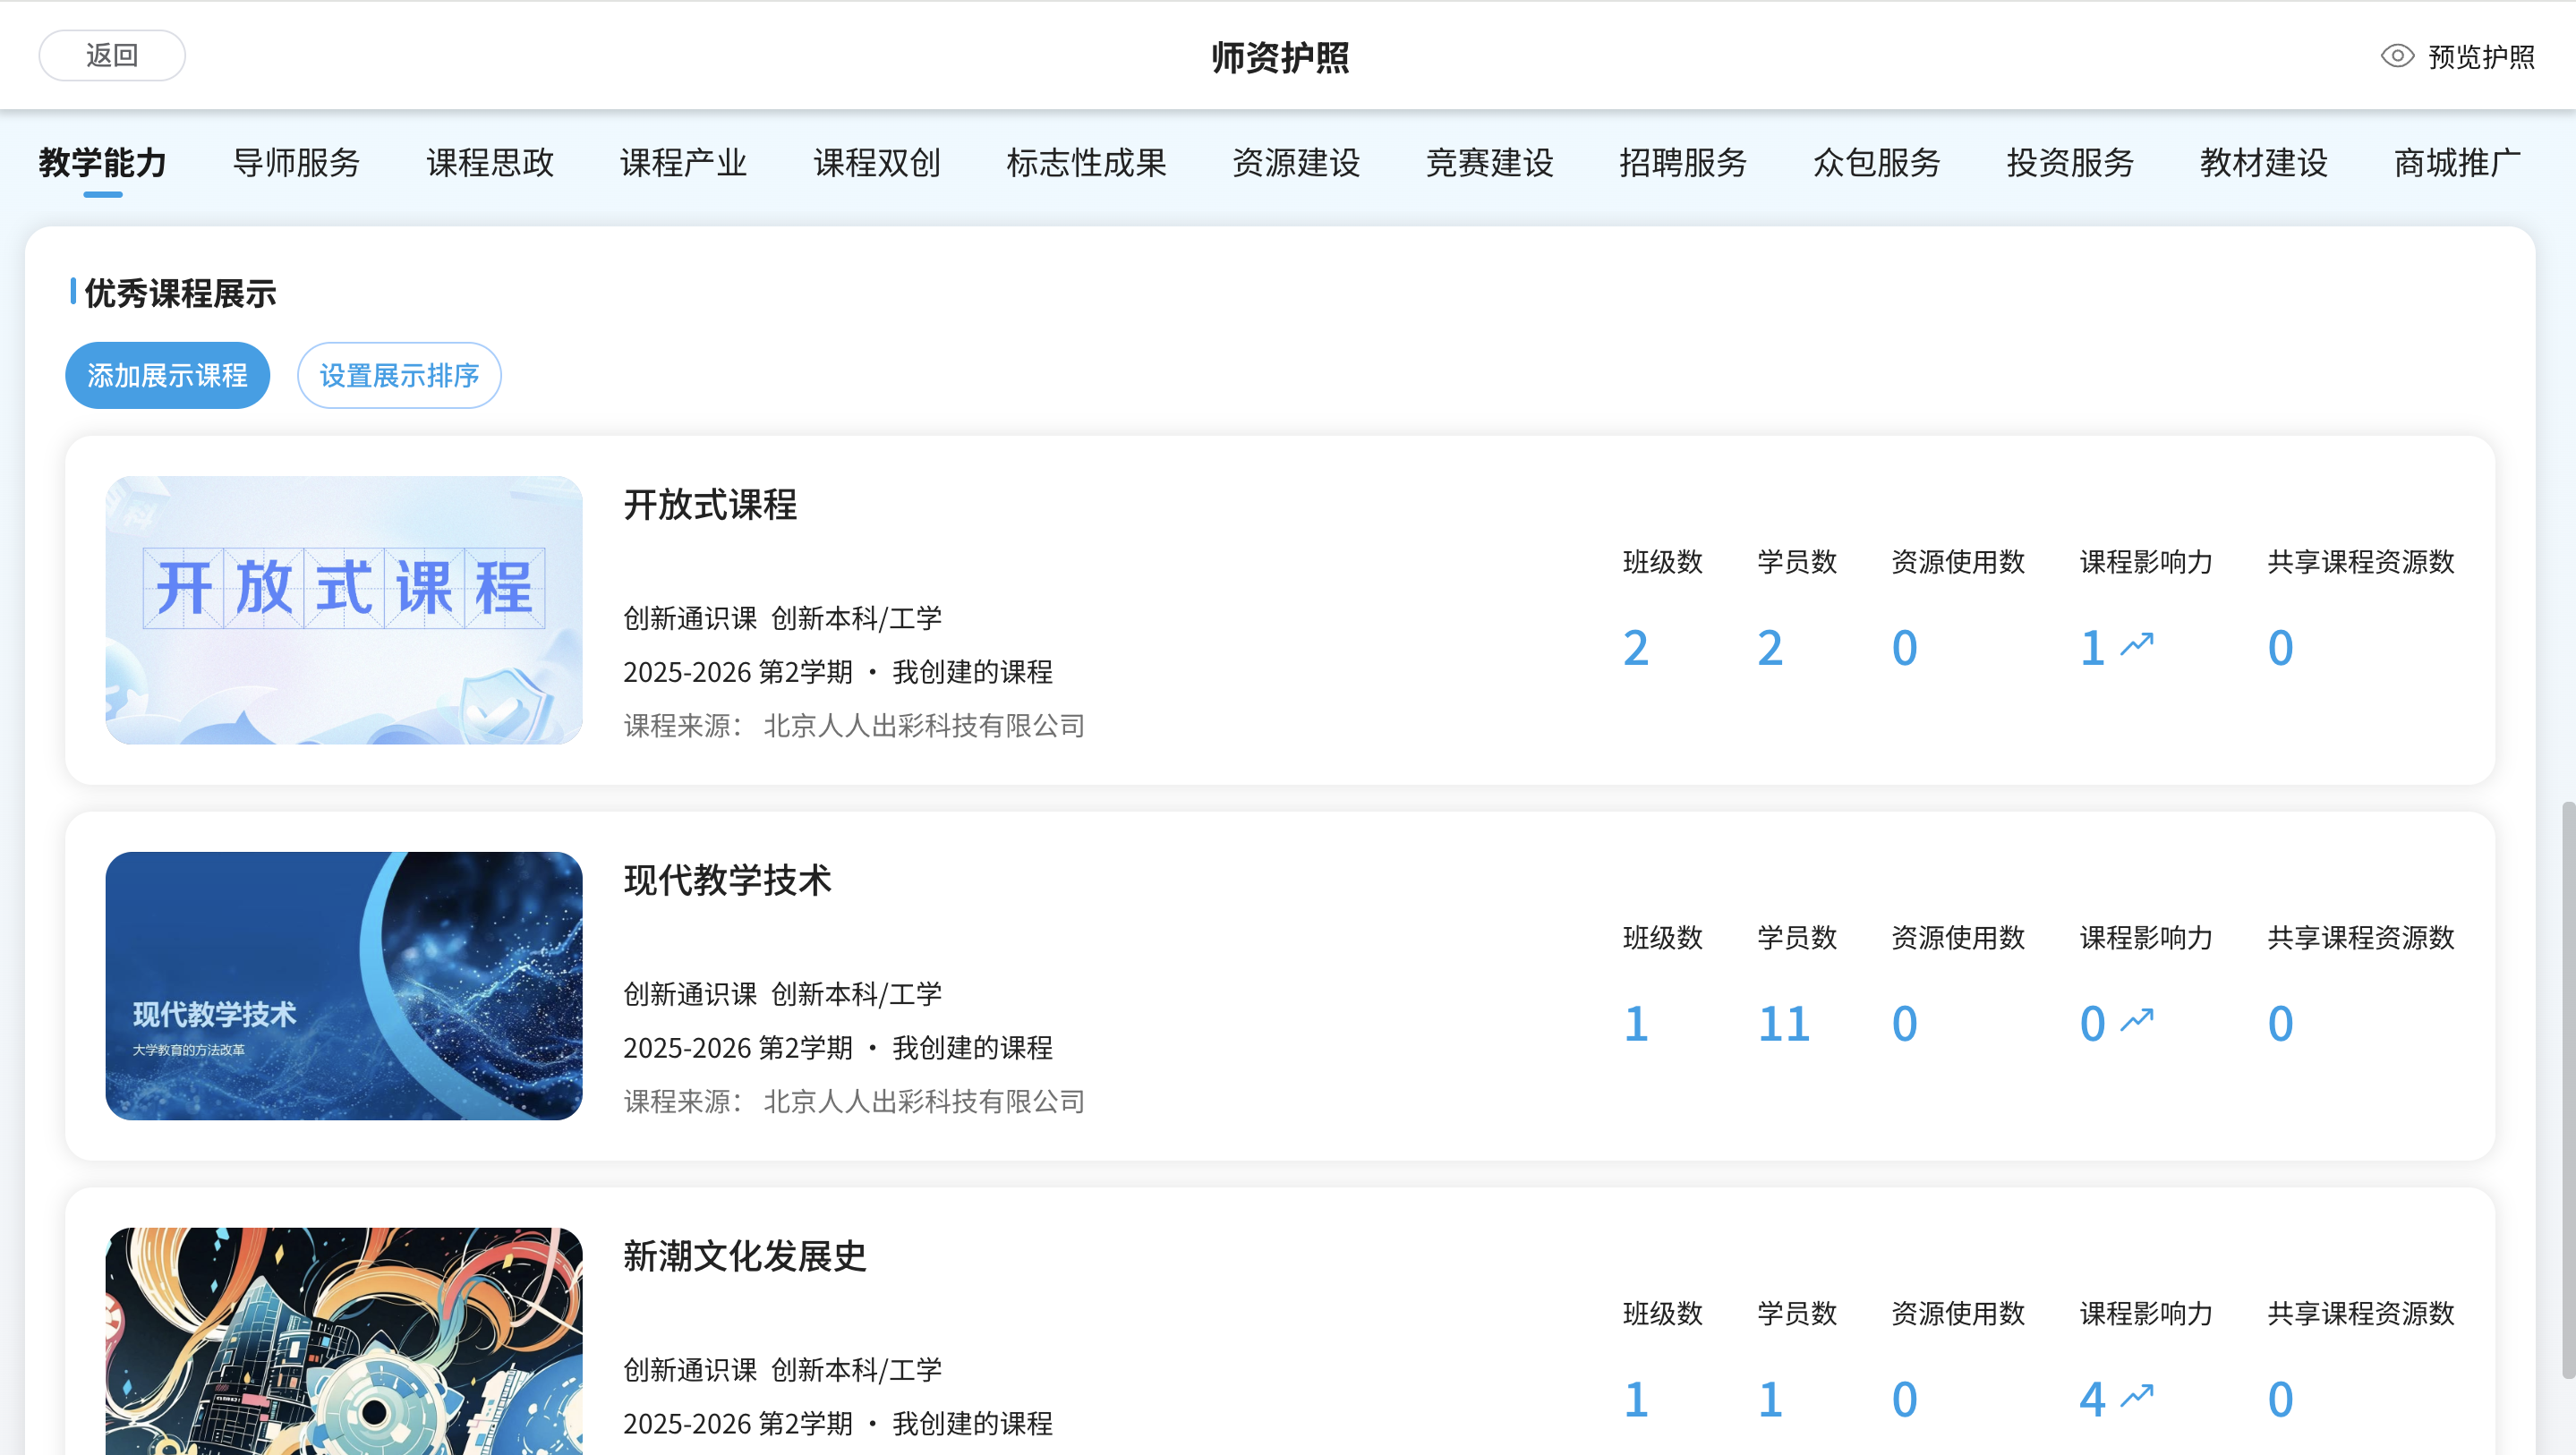Click 学员数 value 11 for 现代教学技术

coord(1784,1024)
